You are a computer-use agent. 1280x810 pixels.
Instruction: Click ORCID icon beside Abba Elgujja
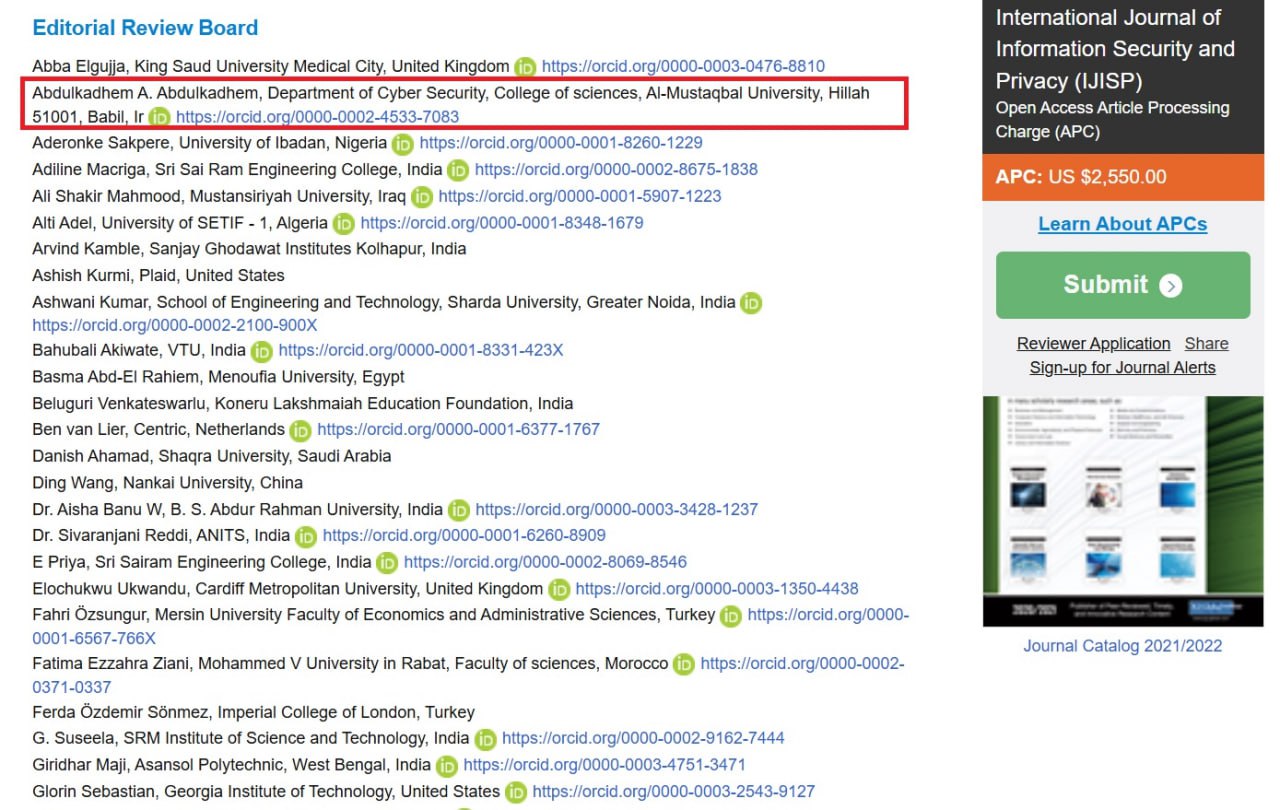(x=525, y=67)
